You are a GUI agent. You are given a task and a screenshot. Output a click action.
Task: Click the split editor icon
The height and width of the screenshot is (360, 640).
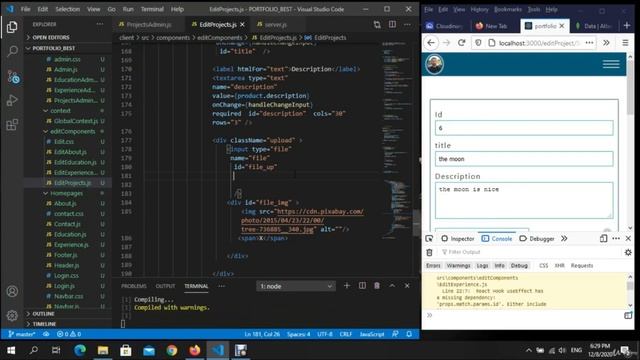coord(392,24)
